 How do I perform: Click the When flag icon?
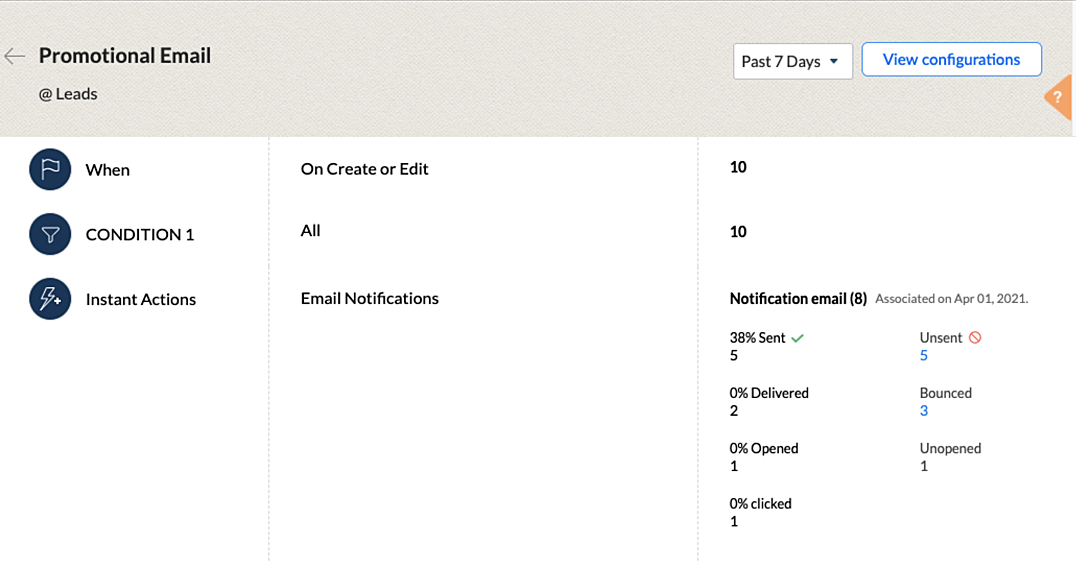coord(50,169)
